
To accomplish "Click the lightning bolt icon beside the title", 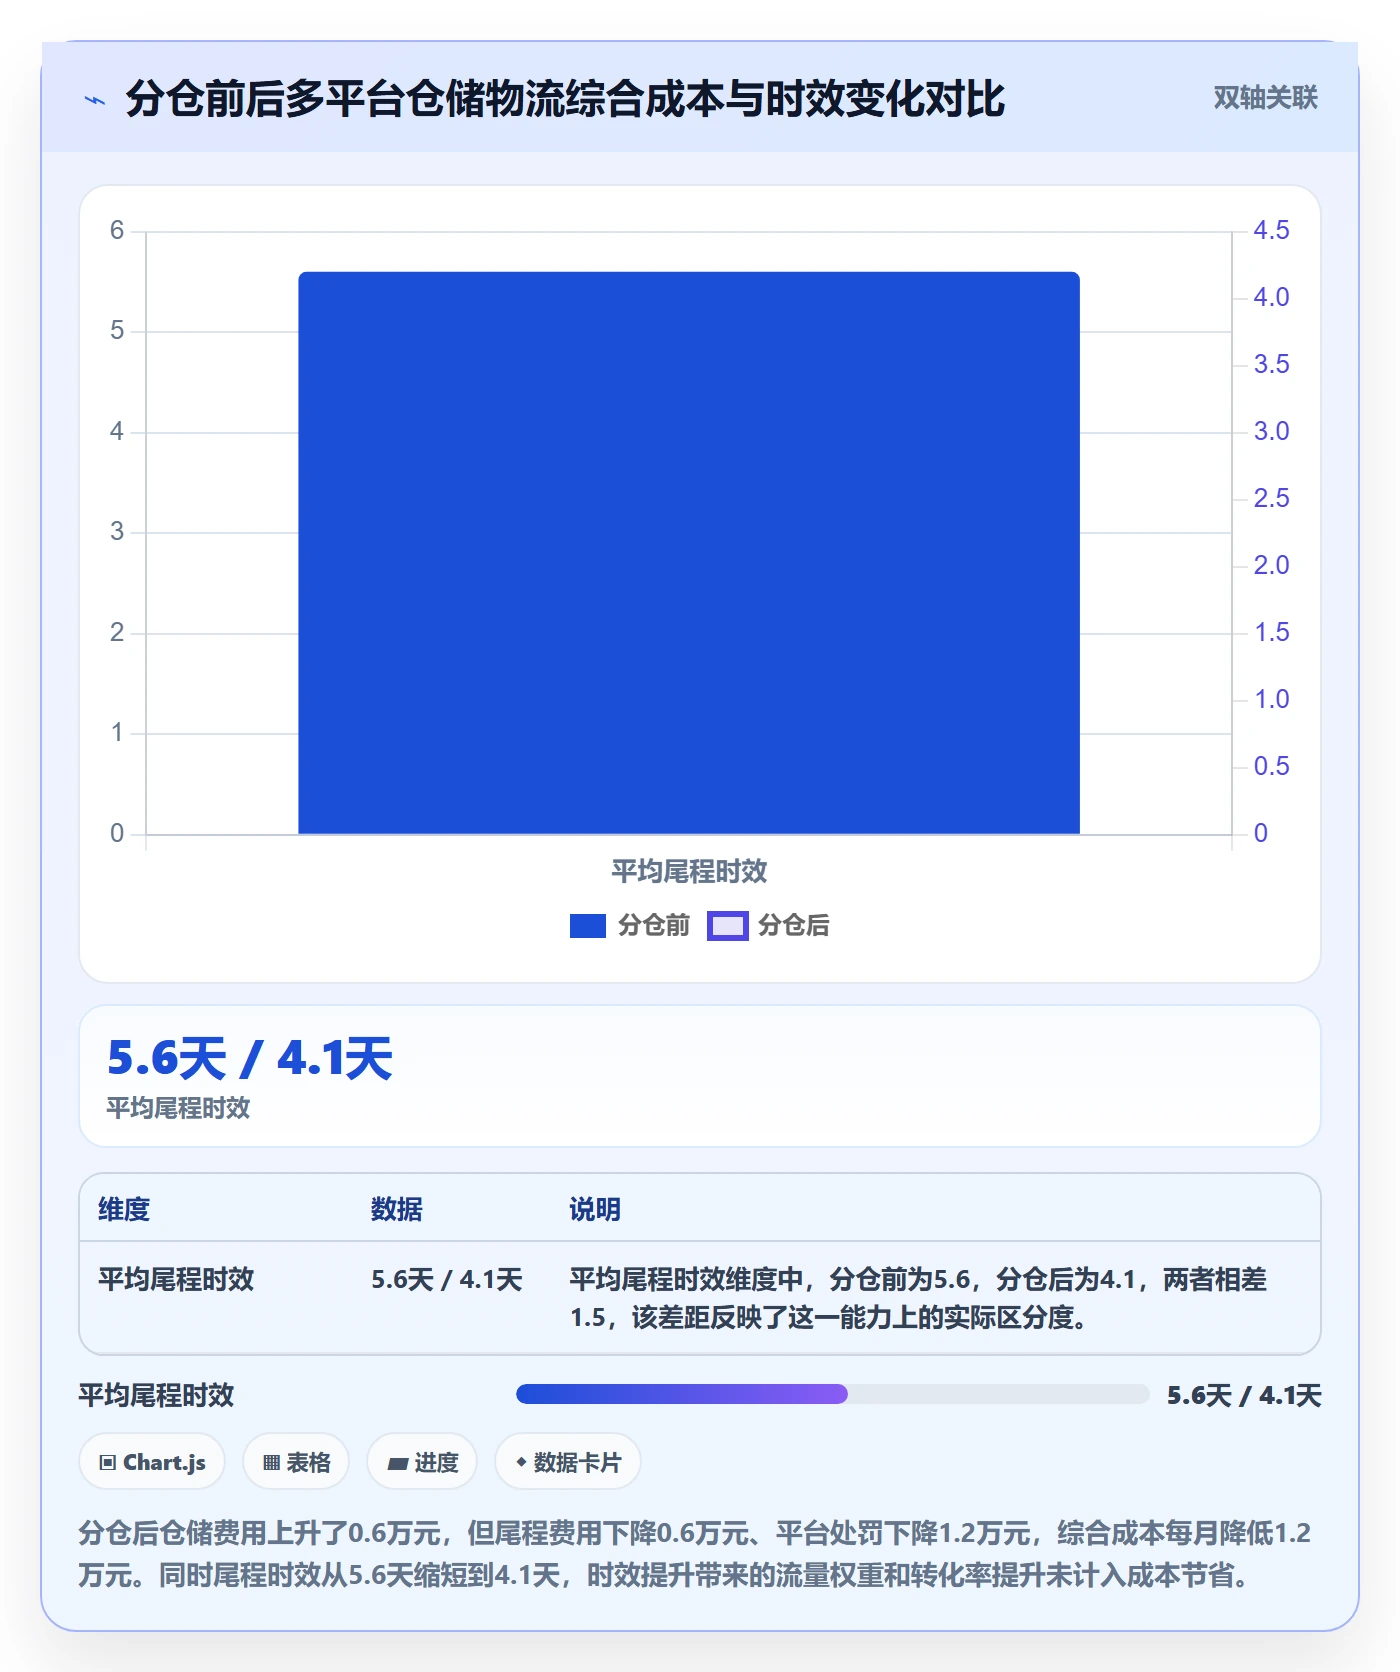I will tap(95, 100).
